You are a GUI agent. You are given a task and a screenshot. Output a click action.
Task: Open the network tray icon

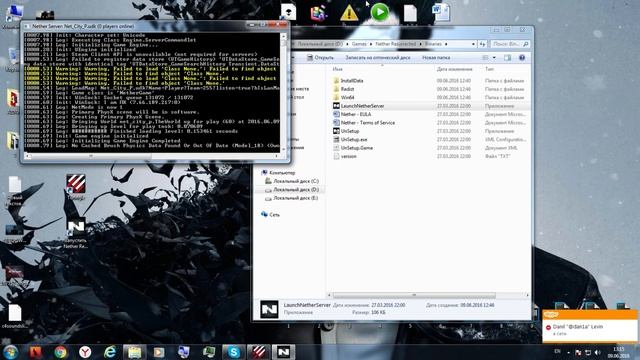pos(588,352)
